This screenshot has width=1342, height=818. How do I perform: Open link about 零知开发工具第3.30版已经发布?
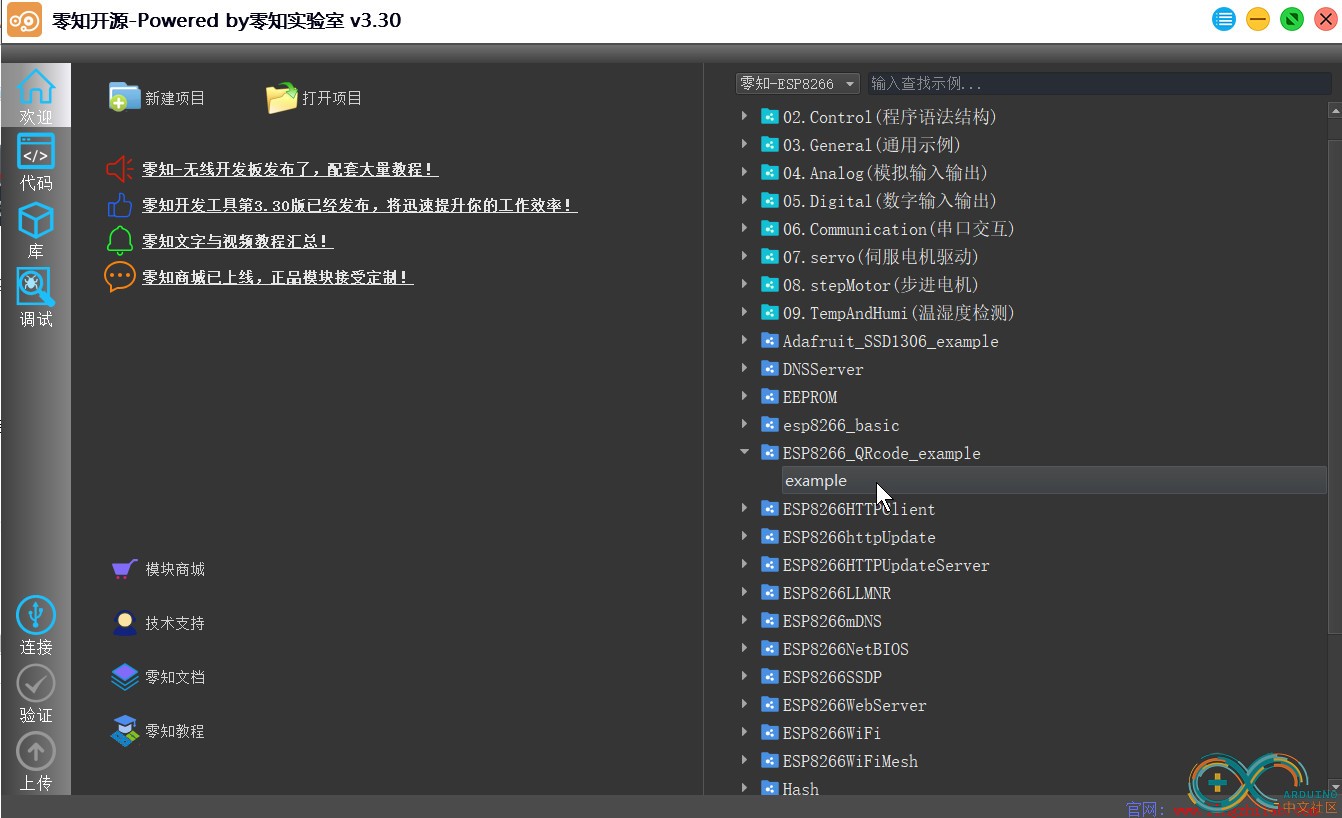[x=360, y=206]
